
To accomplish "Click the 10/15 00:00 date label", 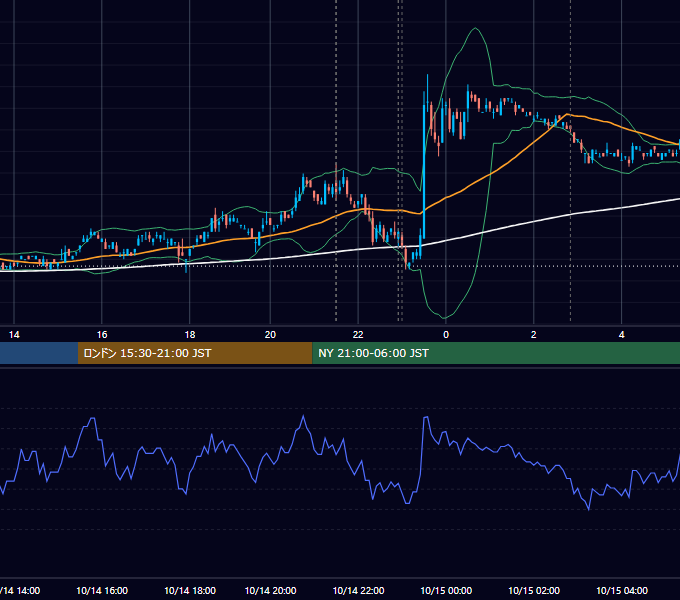I will 446,590.
